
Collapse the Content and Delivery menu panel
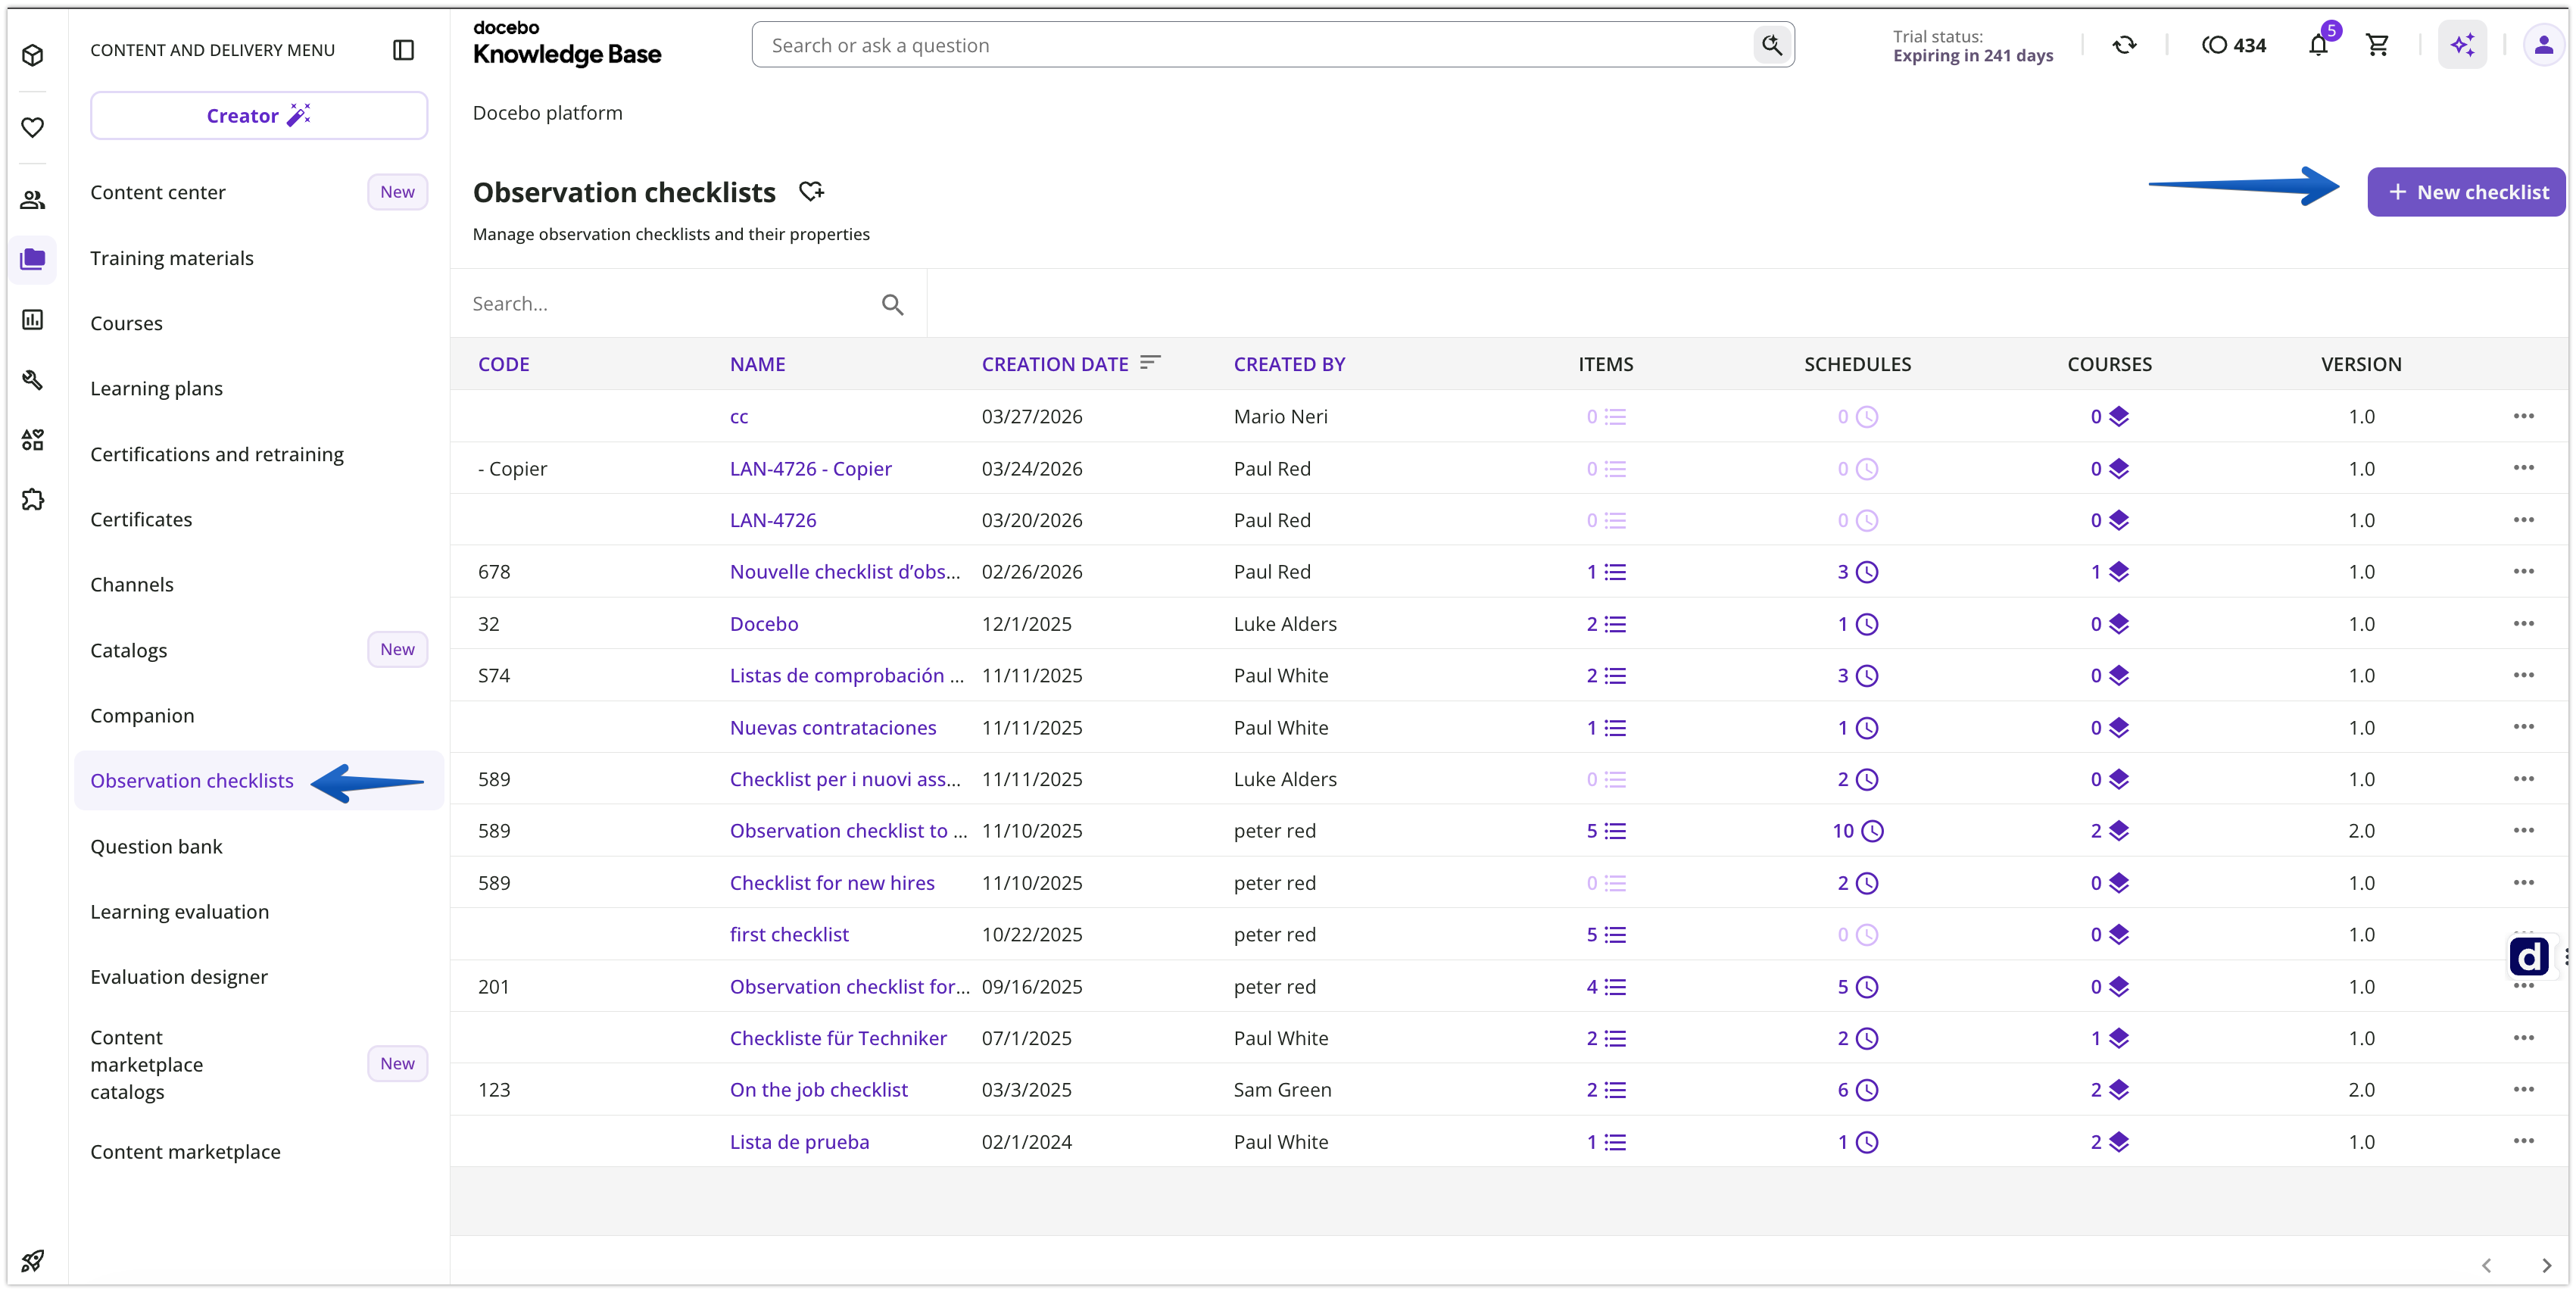point(404,50)
